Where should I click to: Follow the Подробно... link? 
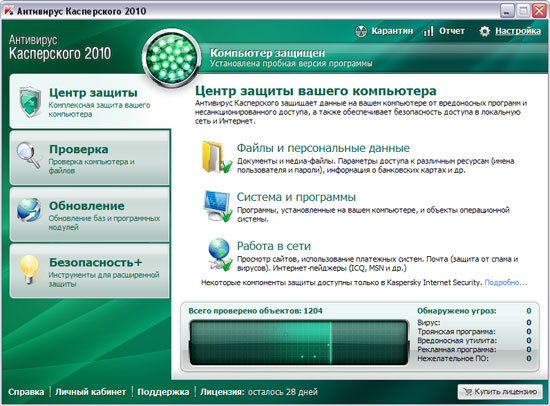pyautogui.click(x=505, y=282)
